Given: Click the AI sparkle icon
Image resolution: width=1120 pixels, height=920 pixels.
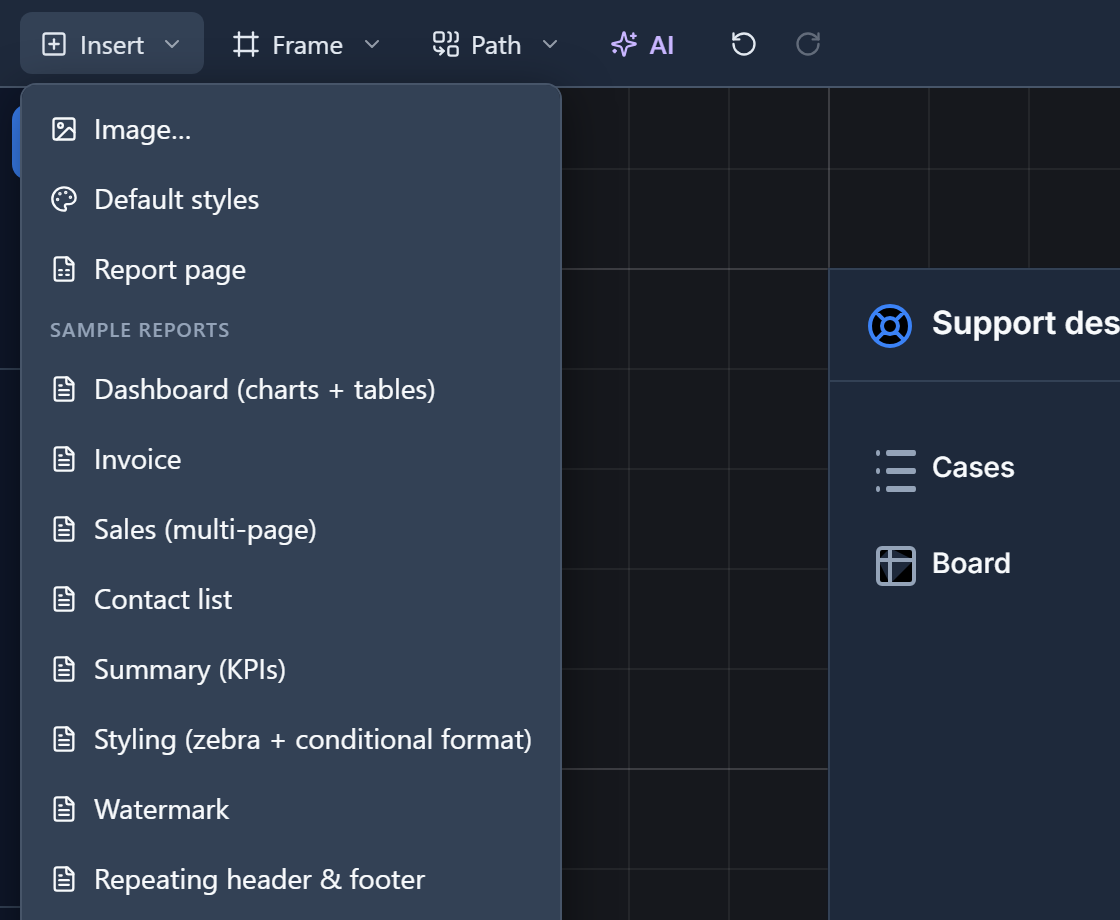Looking at the screenshot, I should (624, 44).
